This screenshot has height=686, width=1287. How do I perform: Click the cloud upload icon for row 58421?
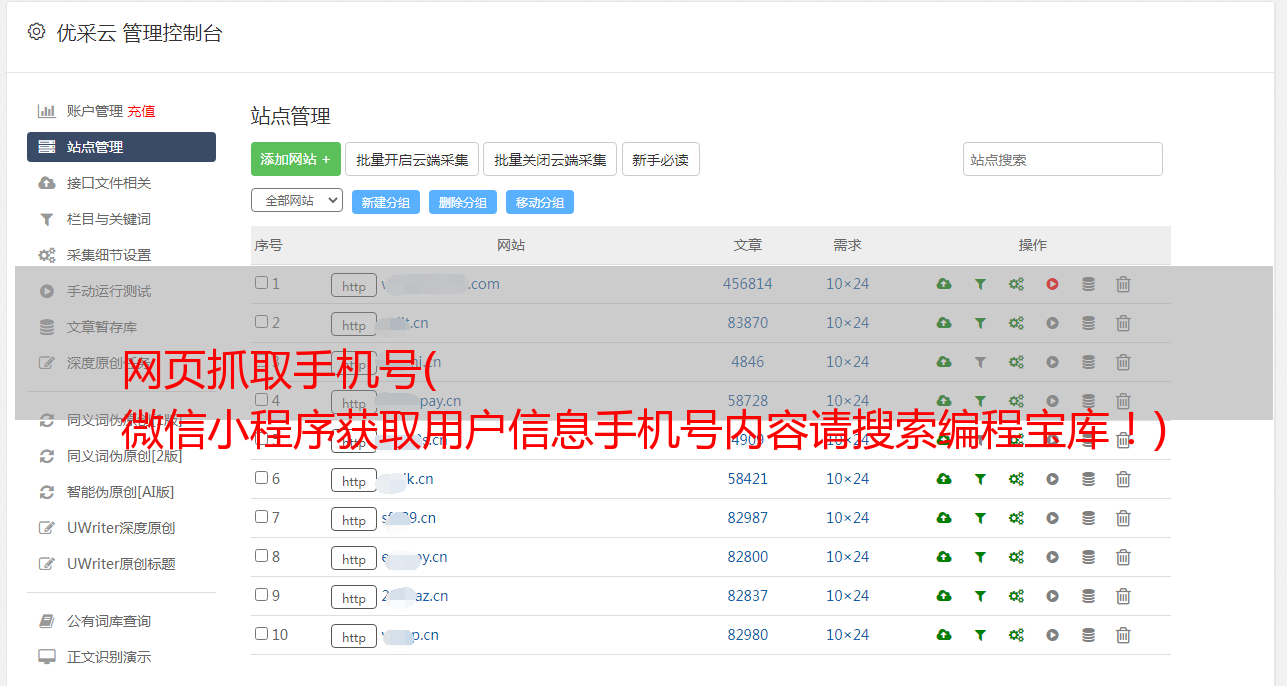click(944, 479)
